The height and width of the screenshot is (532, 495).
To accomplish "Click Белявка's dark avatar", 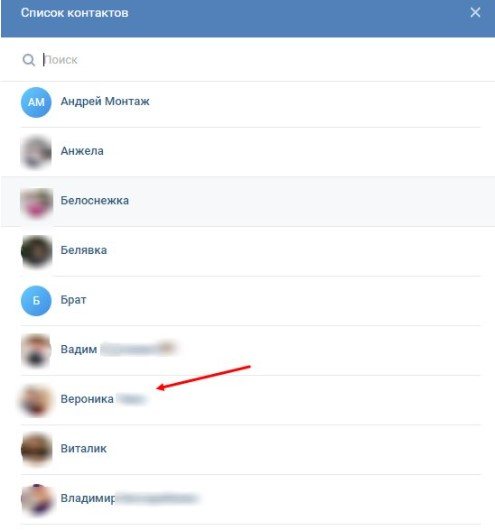I will (36, 251).
